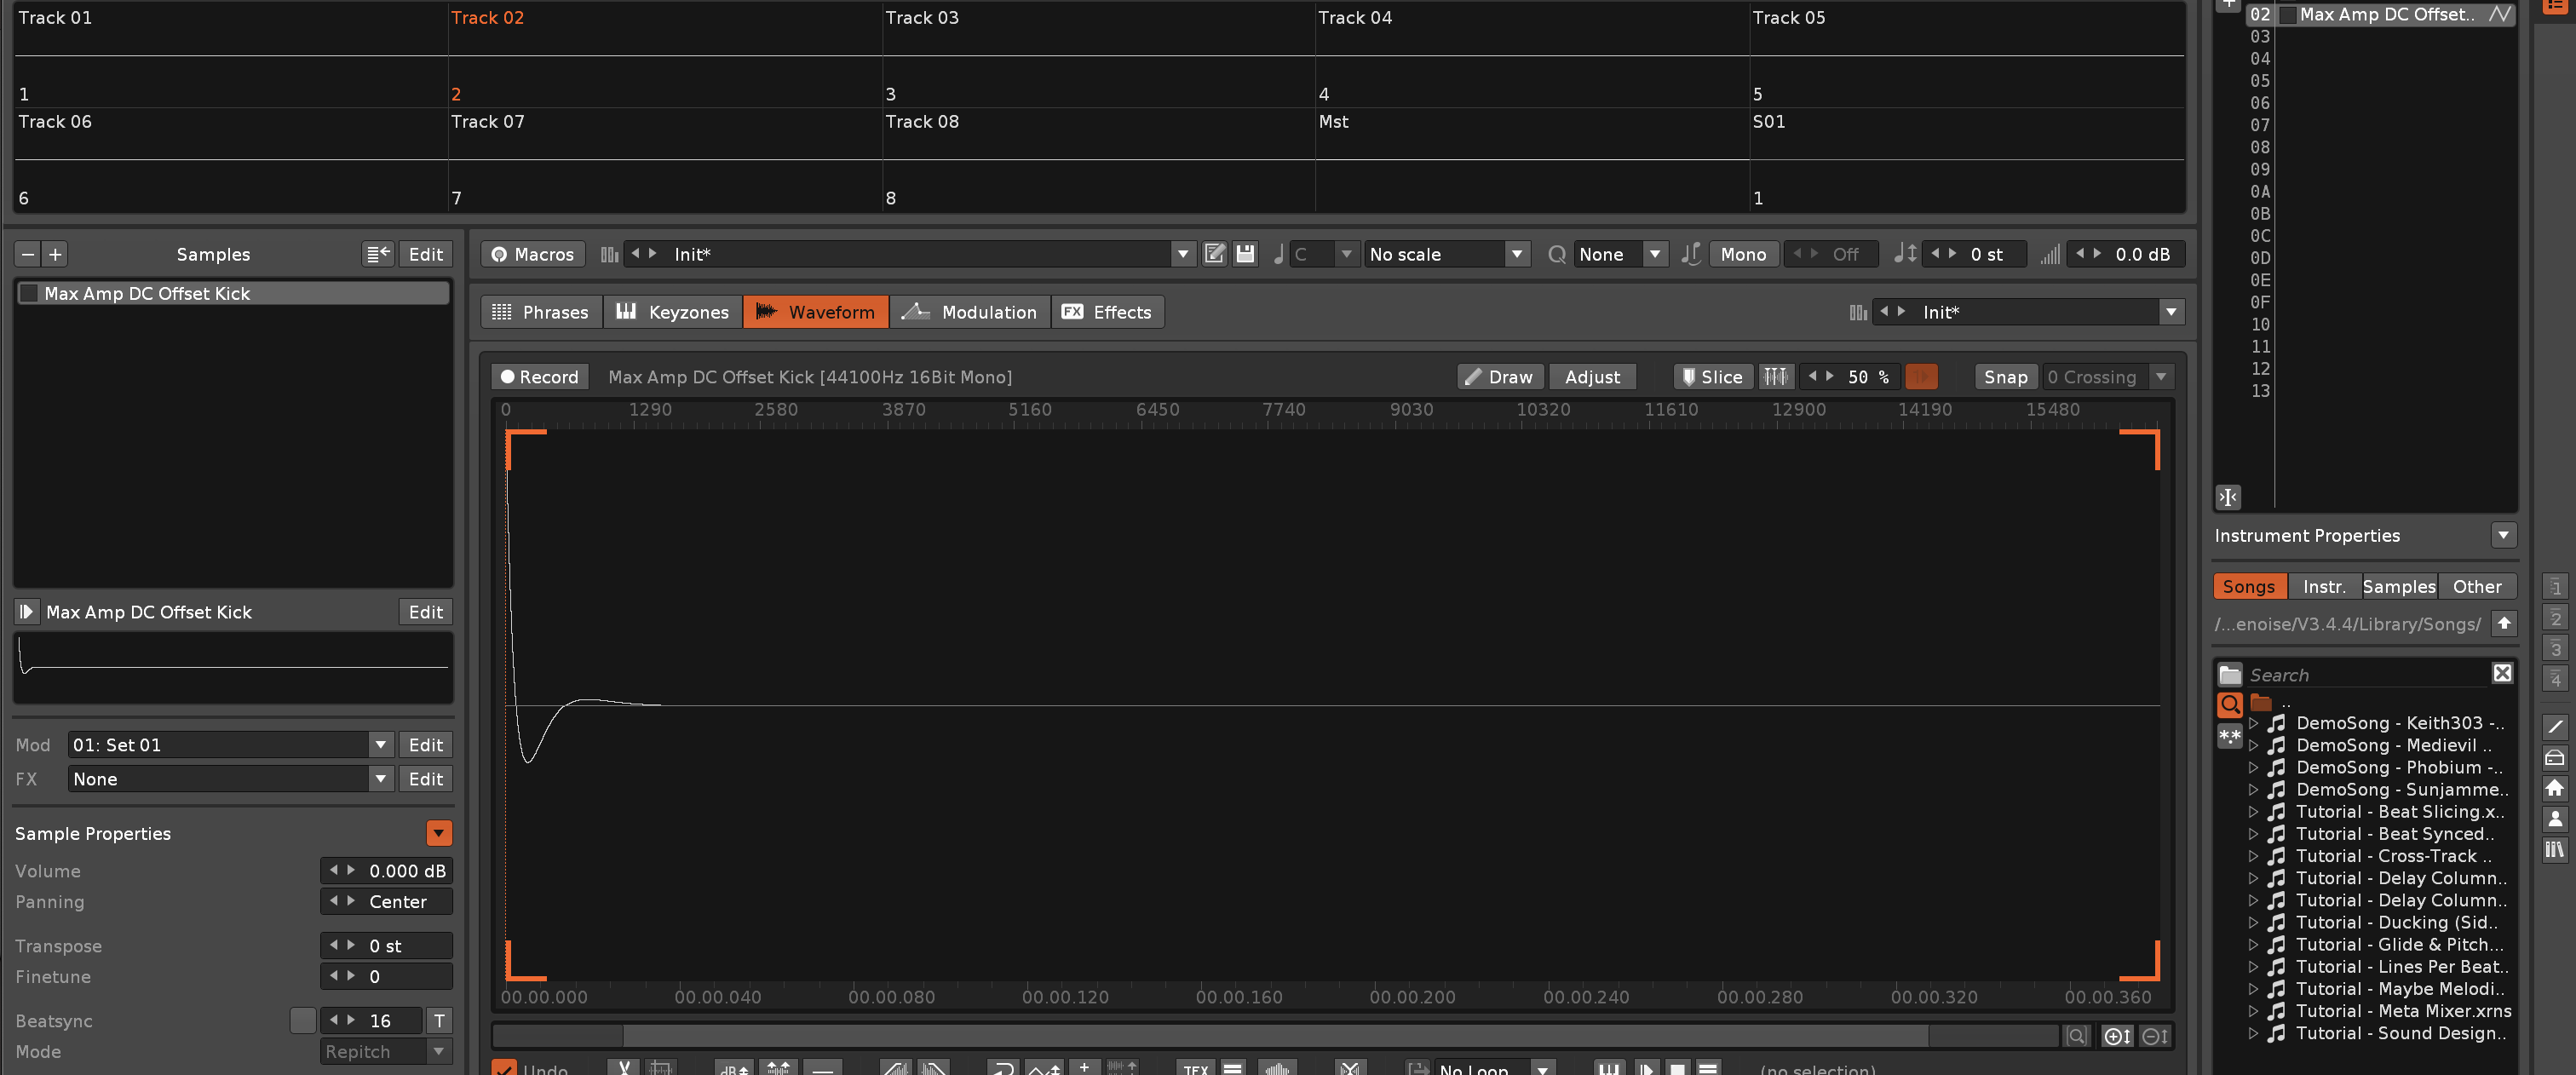This screenshot has height=1075, width=2576.
Task: Click the waveform horizontal scrollbar
Action: point(1275,1036)
